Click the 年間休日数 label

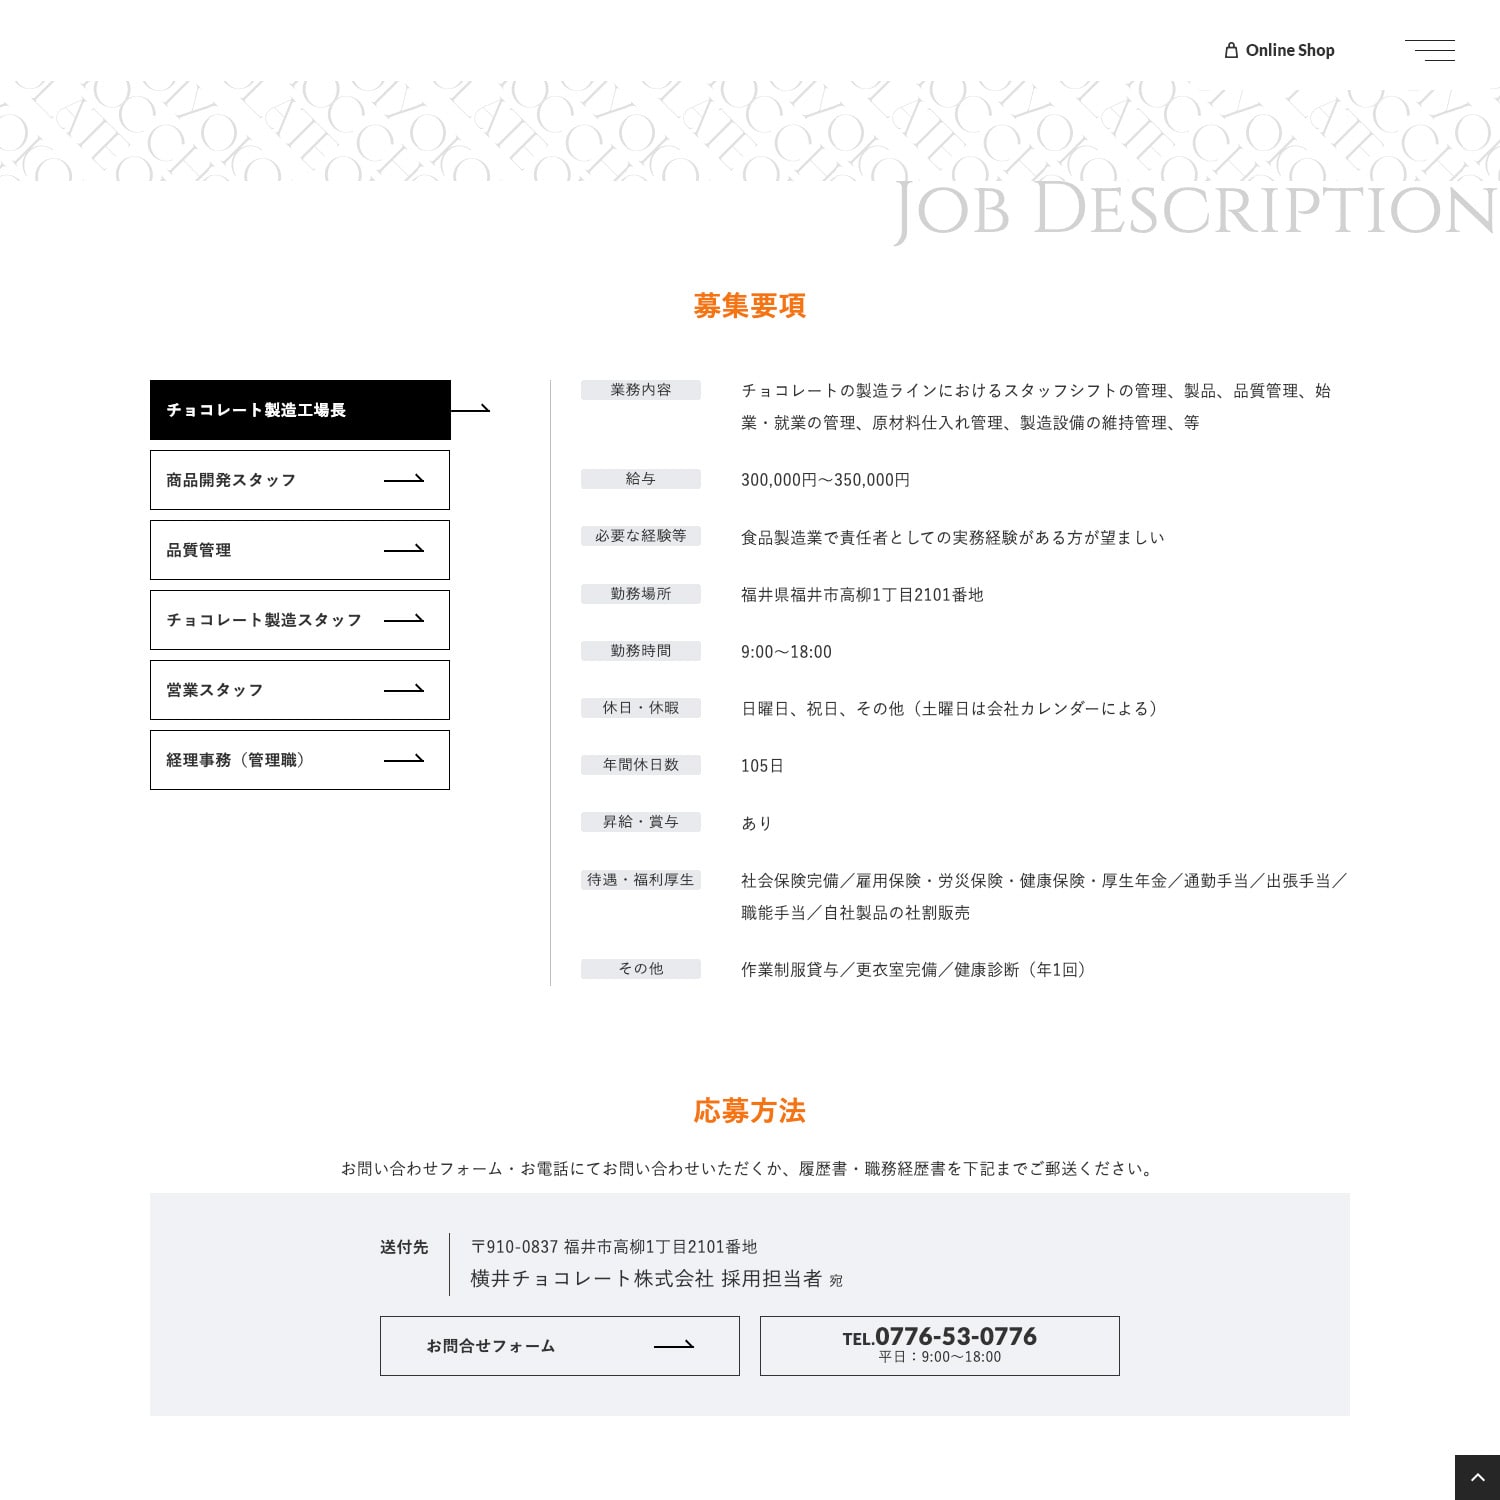click(x=641, y=765)
